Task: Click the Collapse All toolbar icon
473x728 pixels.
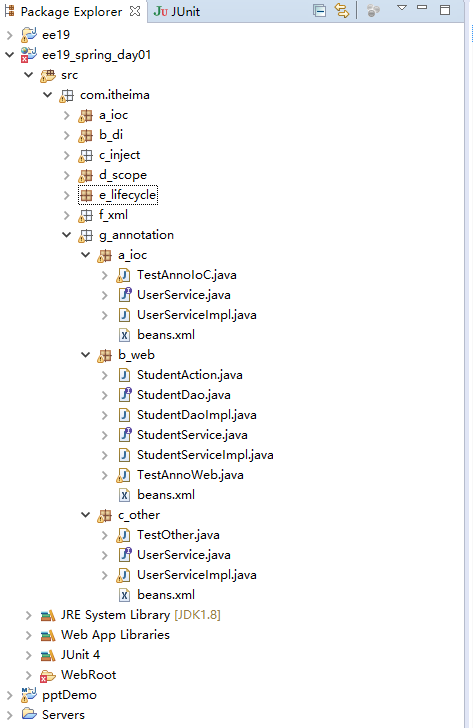Action: click(319, 11)
